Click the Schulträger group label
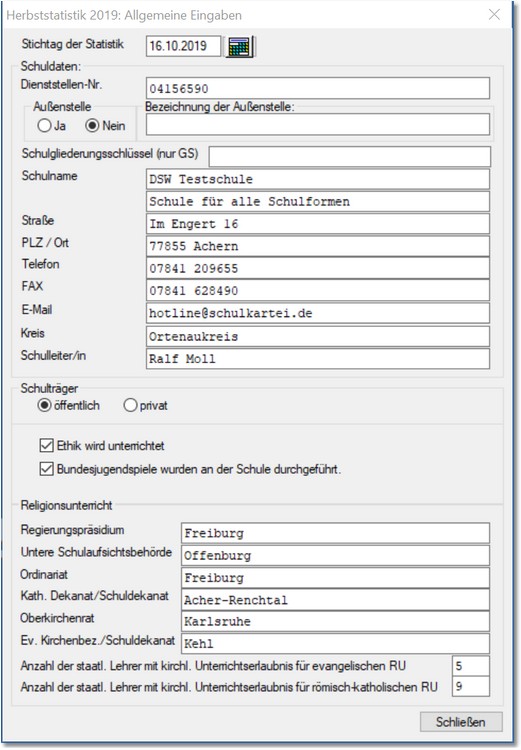Screen dimensions: 521x750 point(49,388)
